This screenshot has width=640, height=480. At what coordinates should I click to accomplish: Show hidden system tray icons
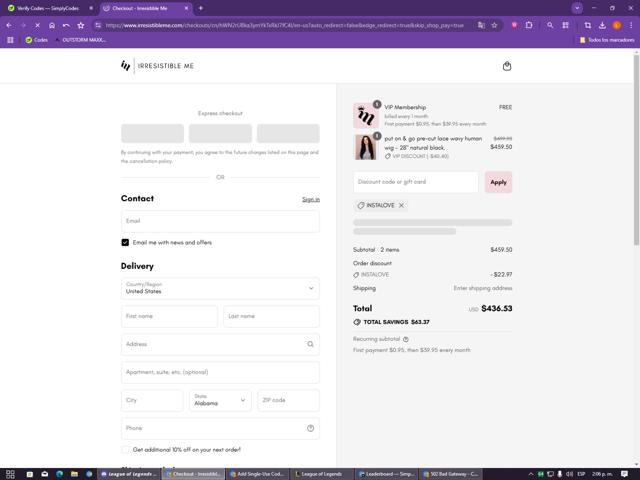[x=531, y=474]
